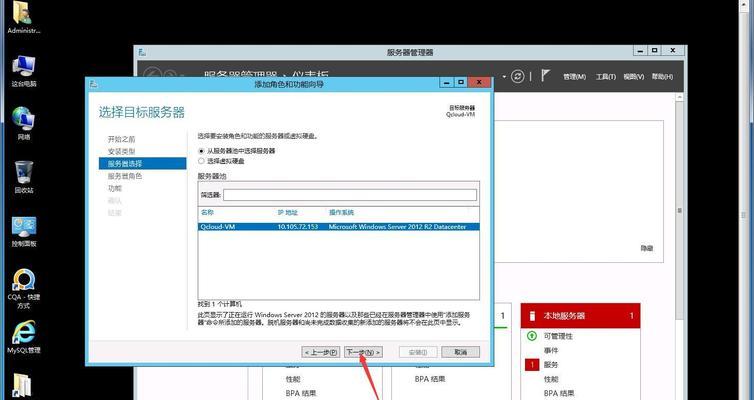Click the red services alert badge

click(532, 365)
